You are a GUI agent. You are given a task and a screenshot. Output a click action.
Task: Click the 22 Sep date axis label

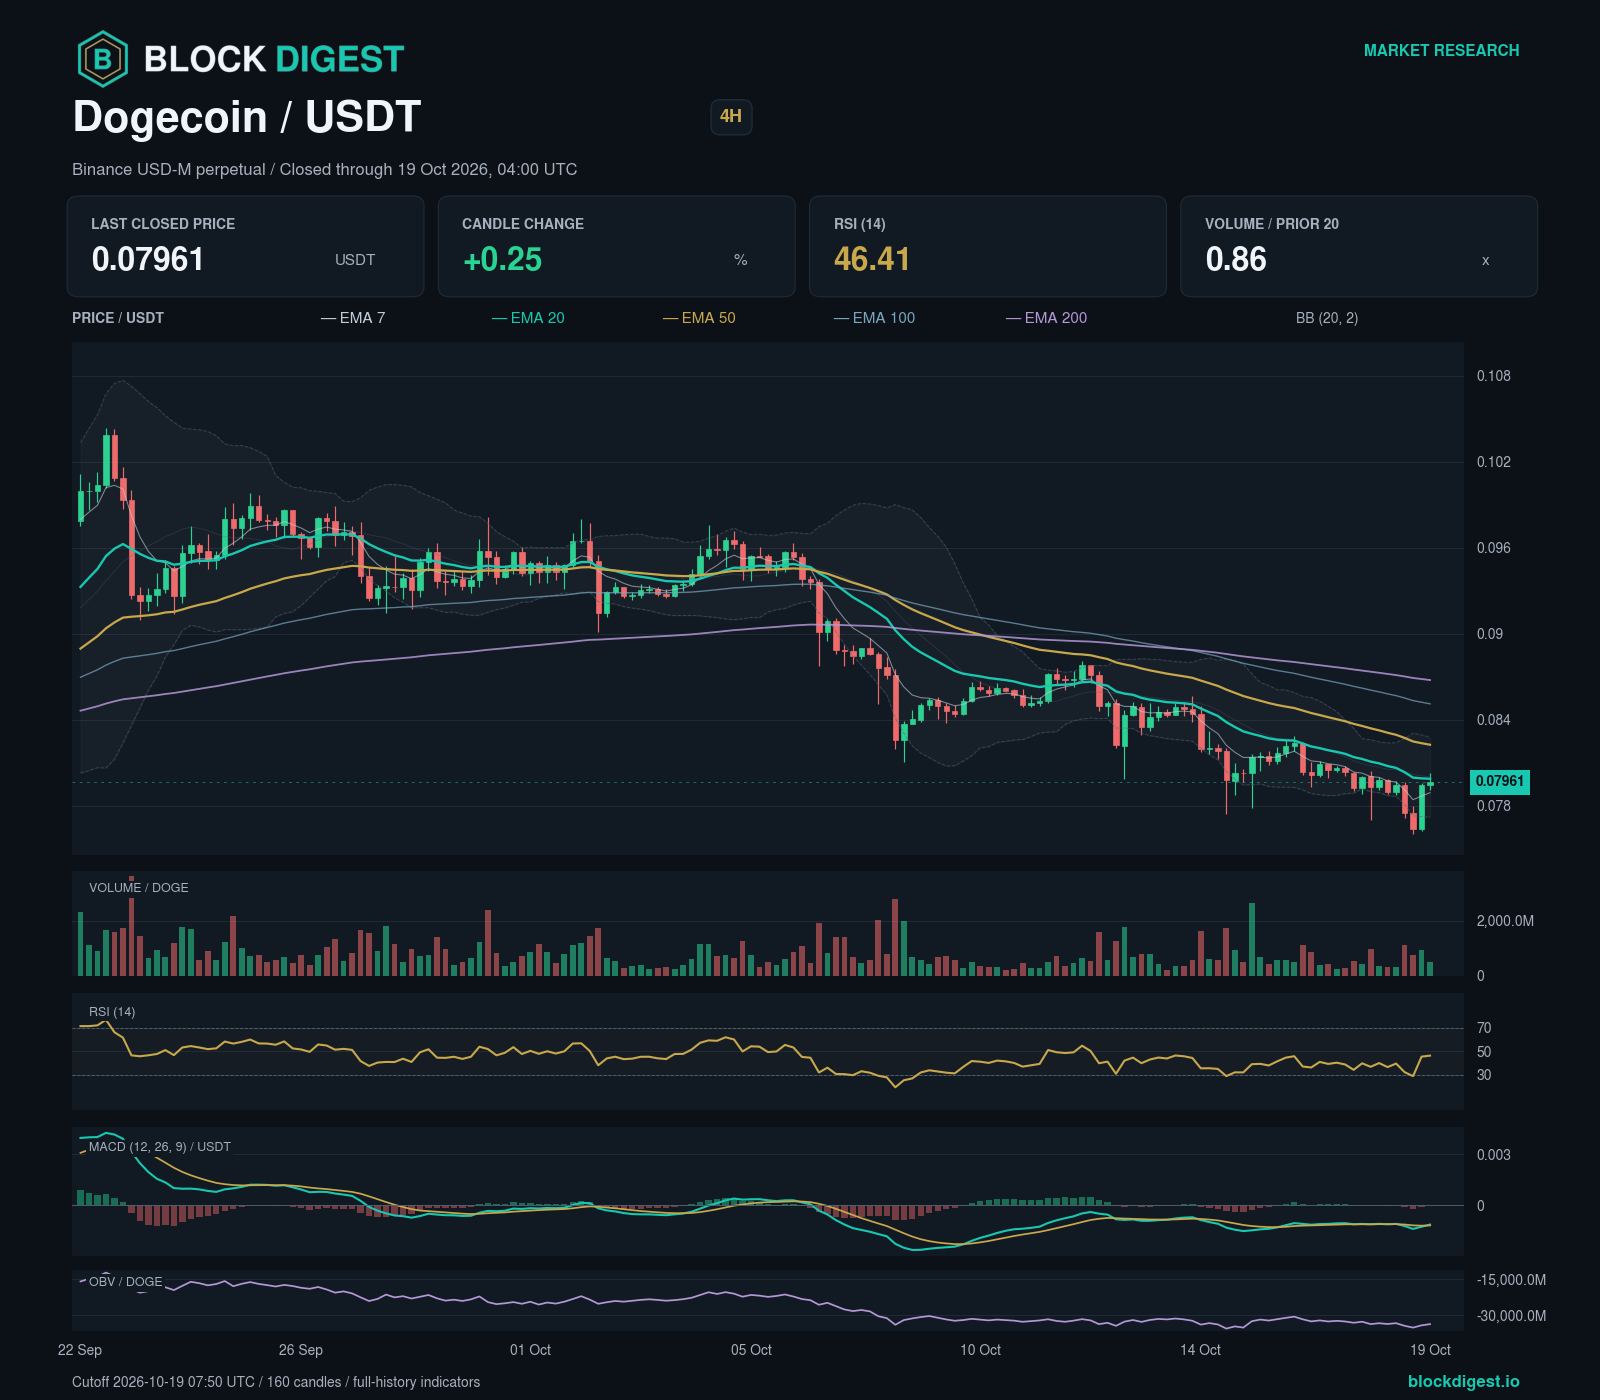coord(80,1349)
